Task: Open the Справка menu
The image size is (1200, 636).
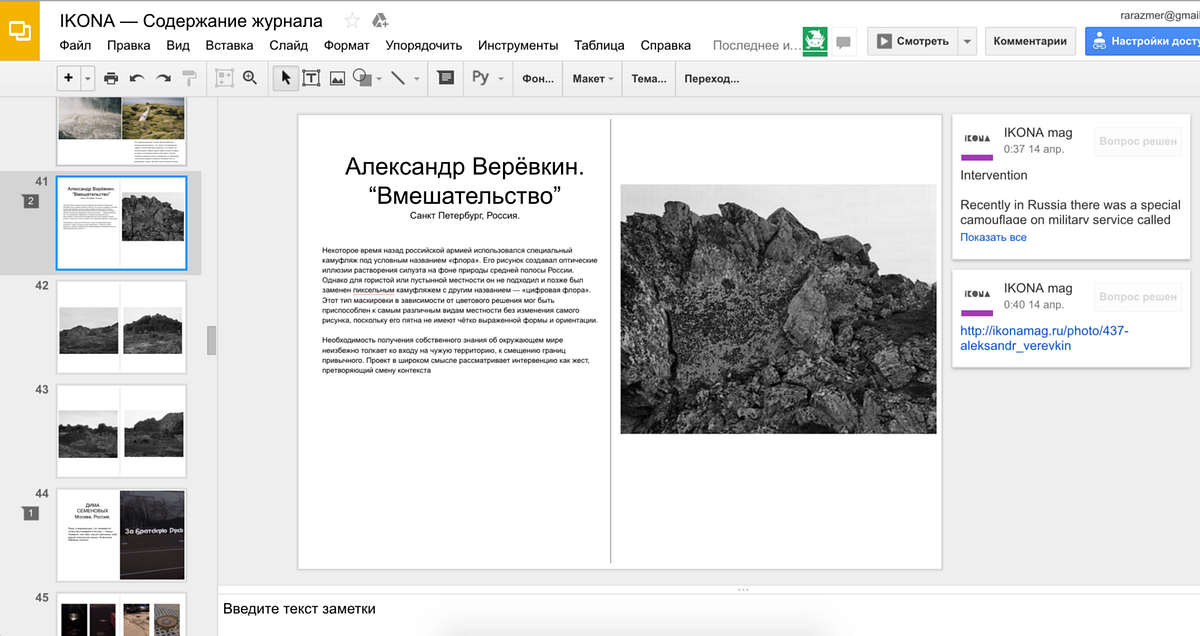Action: (665, 45)
